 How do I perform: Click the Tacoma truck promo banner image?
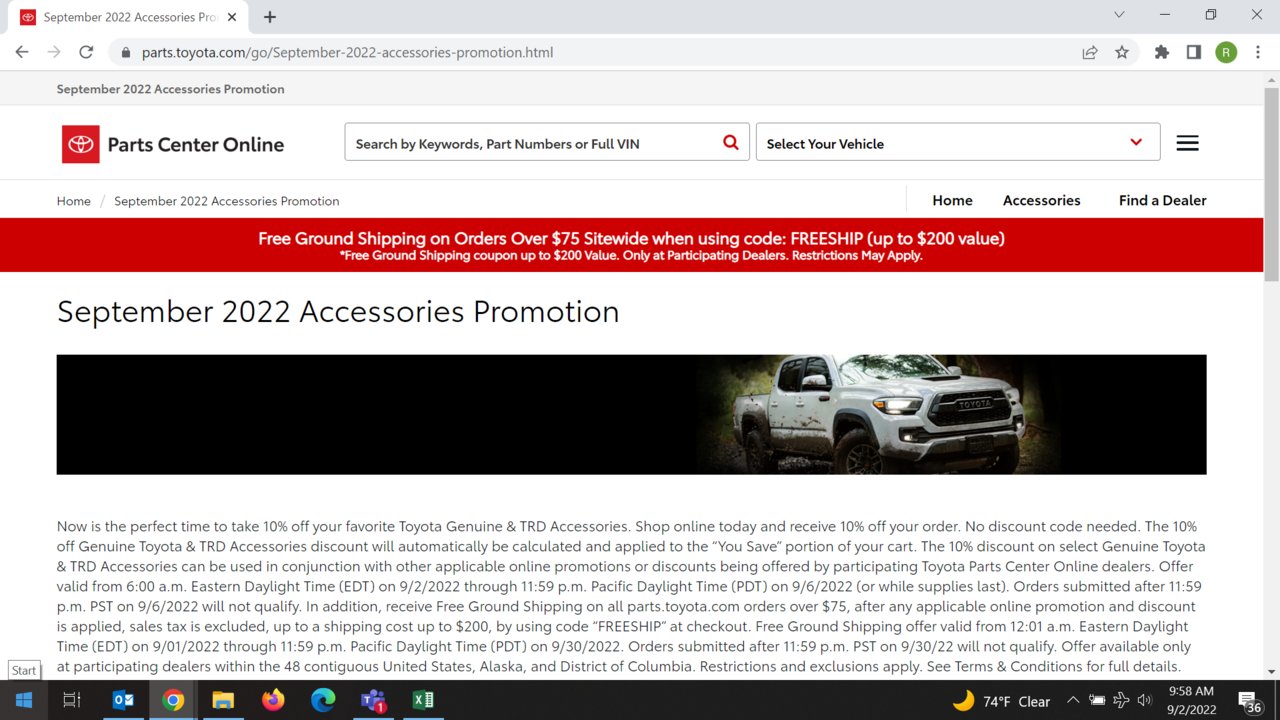(631, 414)
